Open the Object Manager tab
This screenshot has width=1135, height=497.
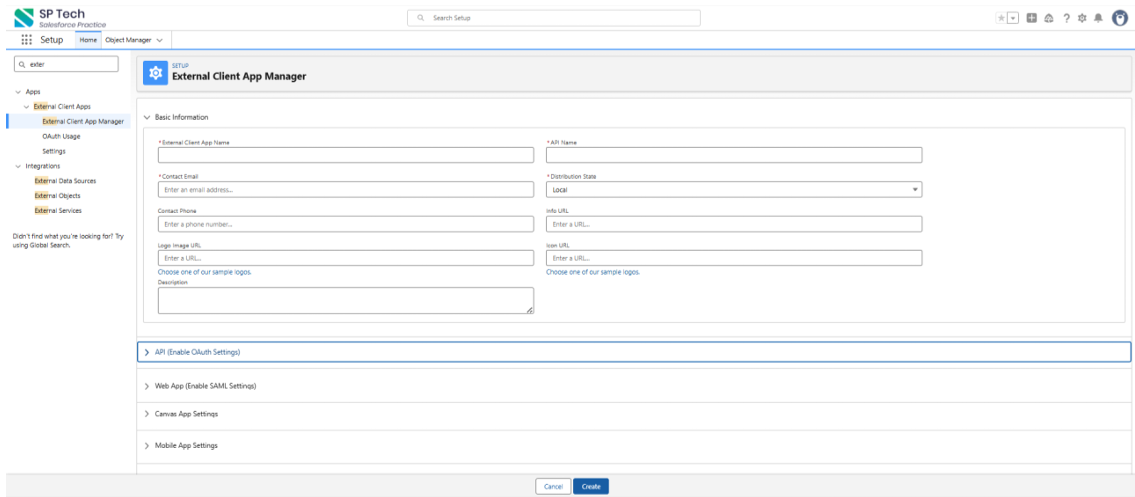click(128, 40)
